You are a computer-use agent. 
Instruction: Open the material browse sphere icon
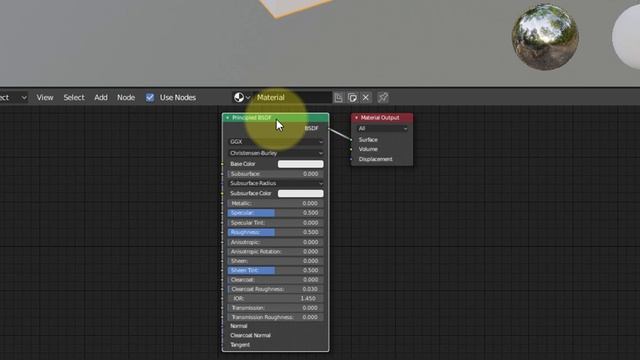click(242, 98)
